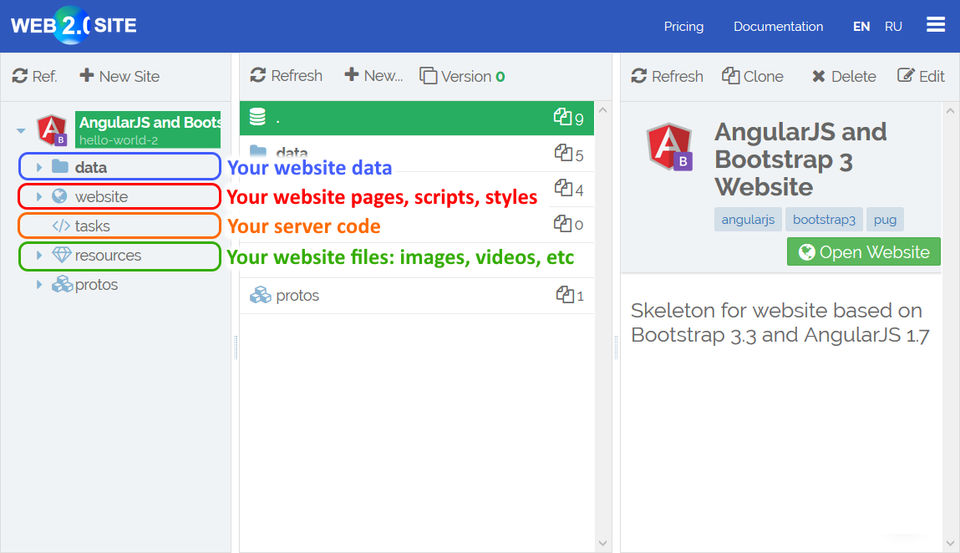Select the data tree item

(x=91, y=167)
